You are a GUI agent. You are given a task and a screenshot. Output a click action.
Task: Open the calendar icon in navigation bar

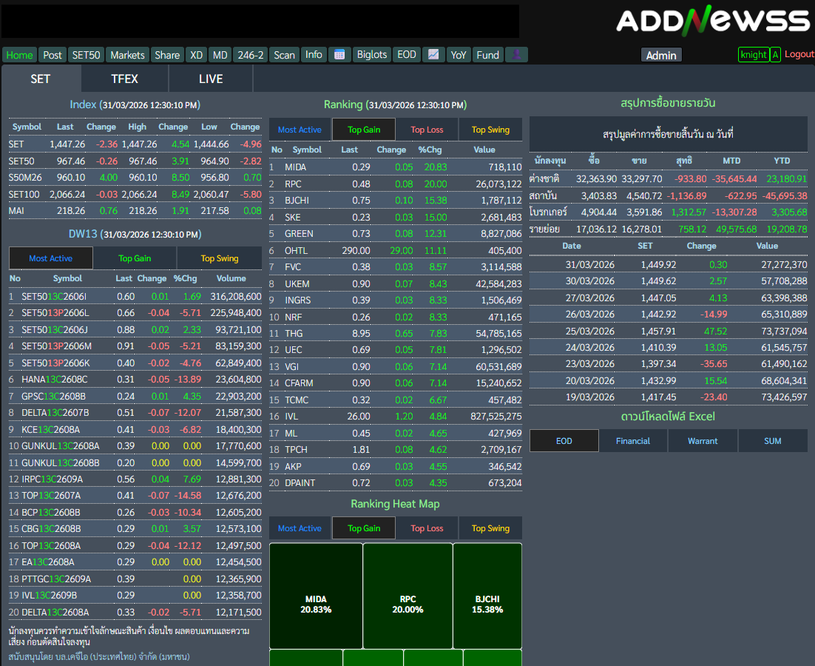tap(339, 55)
